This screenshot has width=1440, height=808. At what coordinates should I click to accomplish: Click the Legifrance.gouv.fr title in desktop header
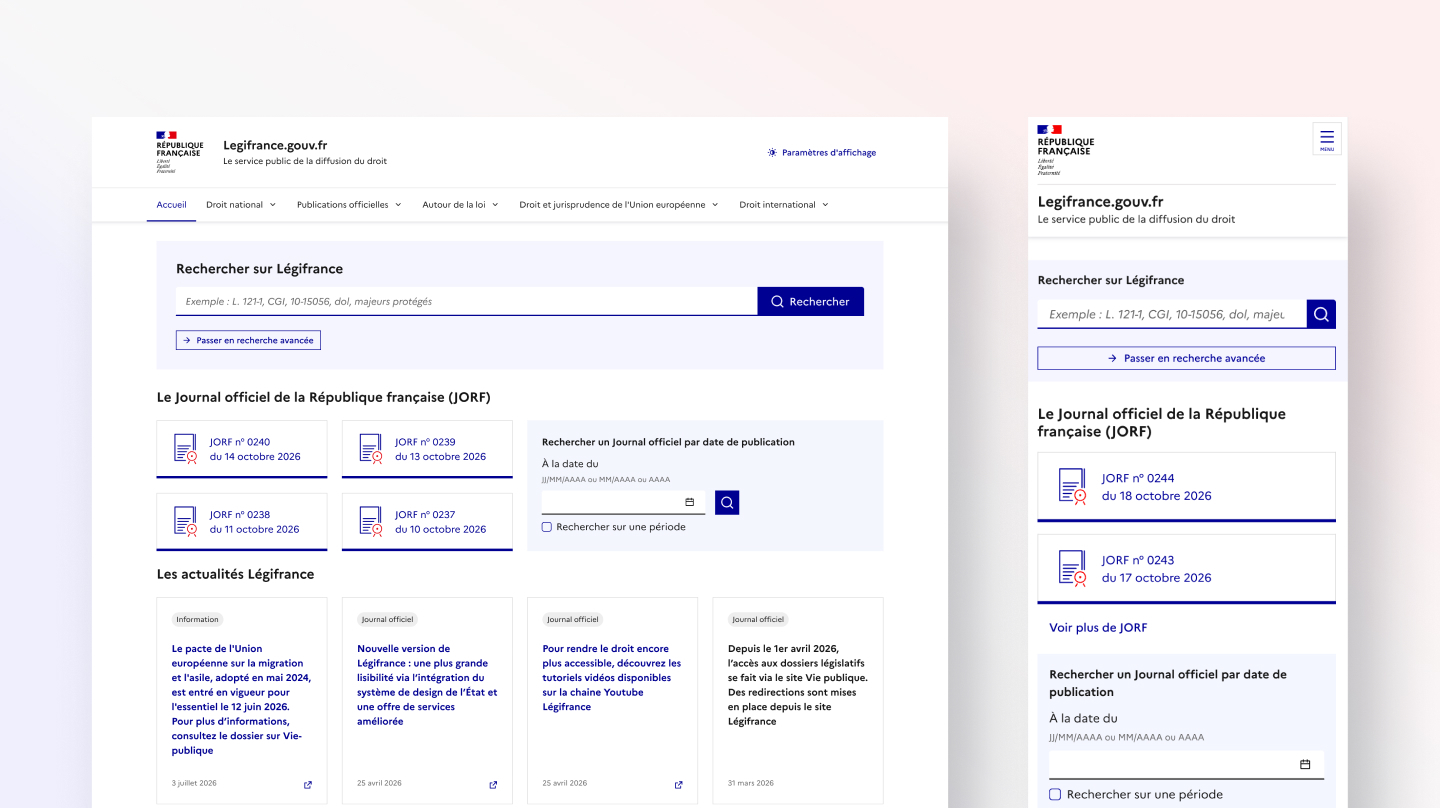click(275, 145)
